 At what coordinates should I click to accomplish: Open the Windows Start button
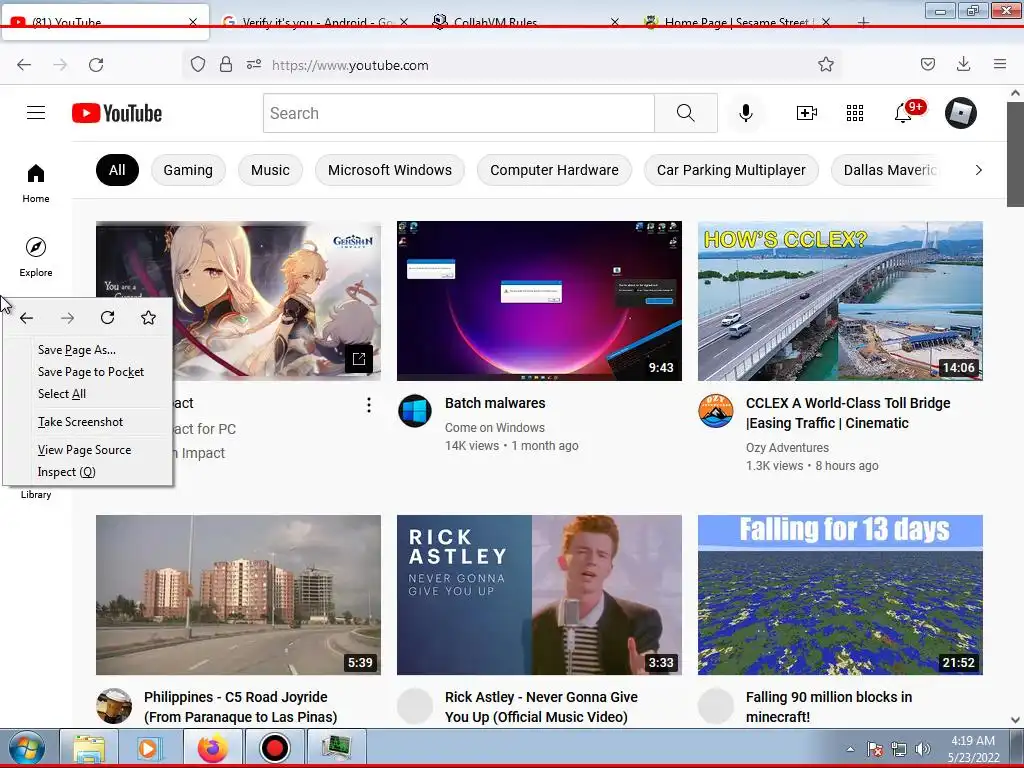(x=26, y=748)
